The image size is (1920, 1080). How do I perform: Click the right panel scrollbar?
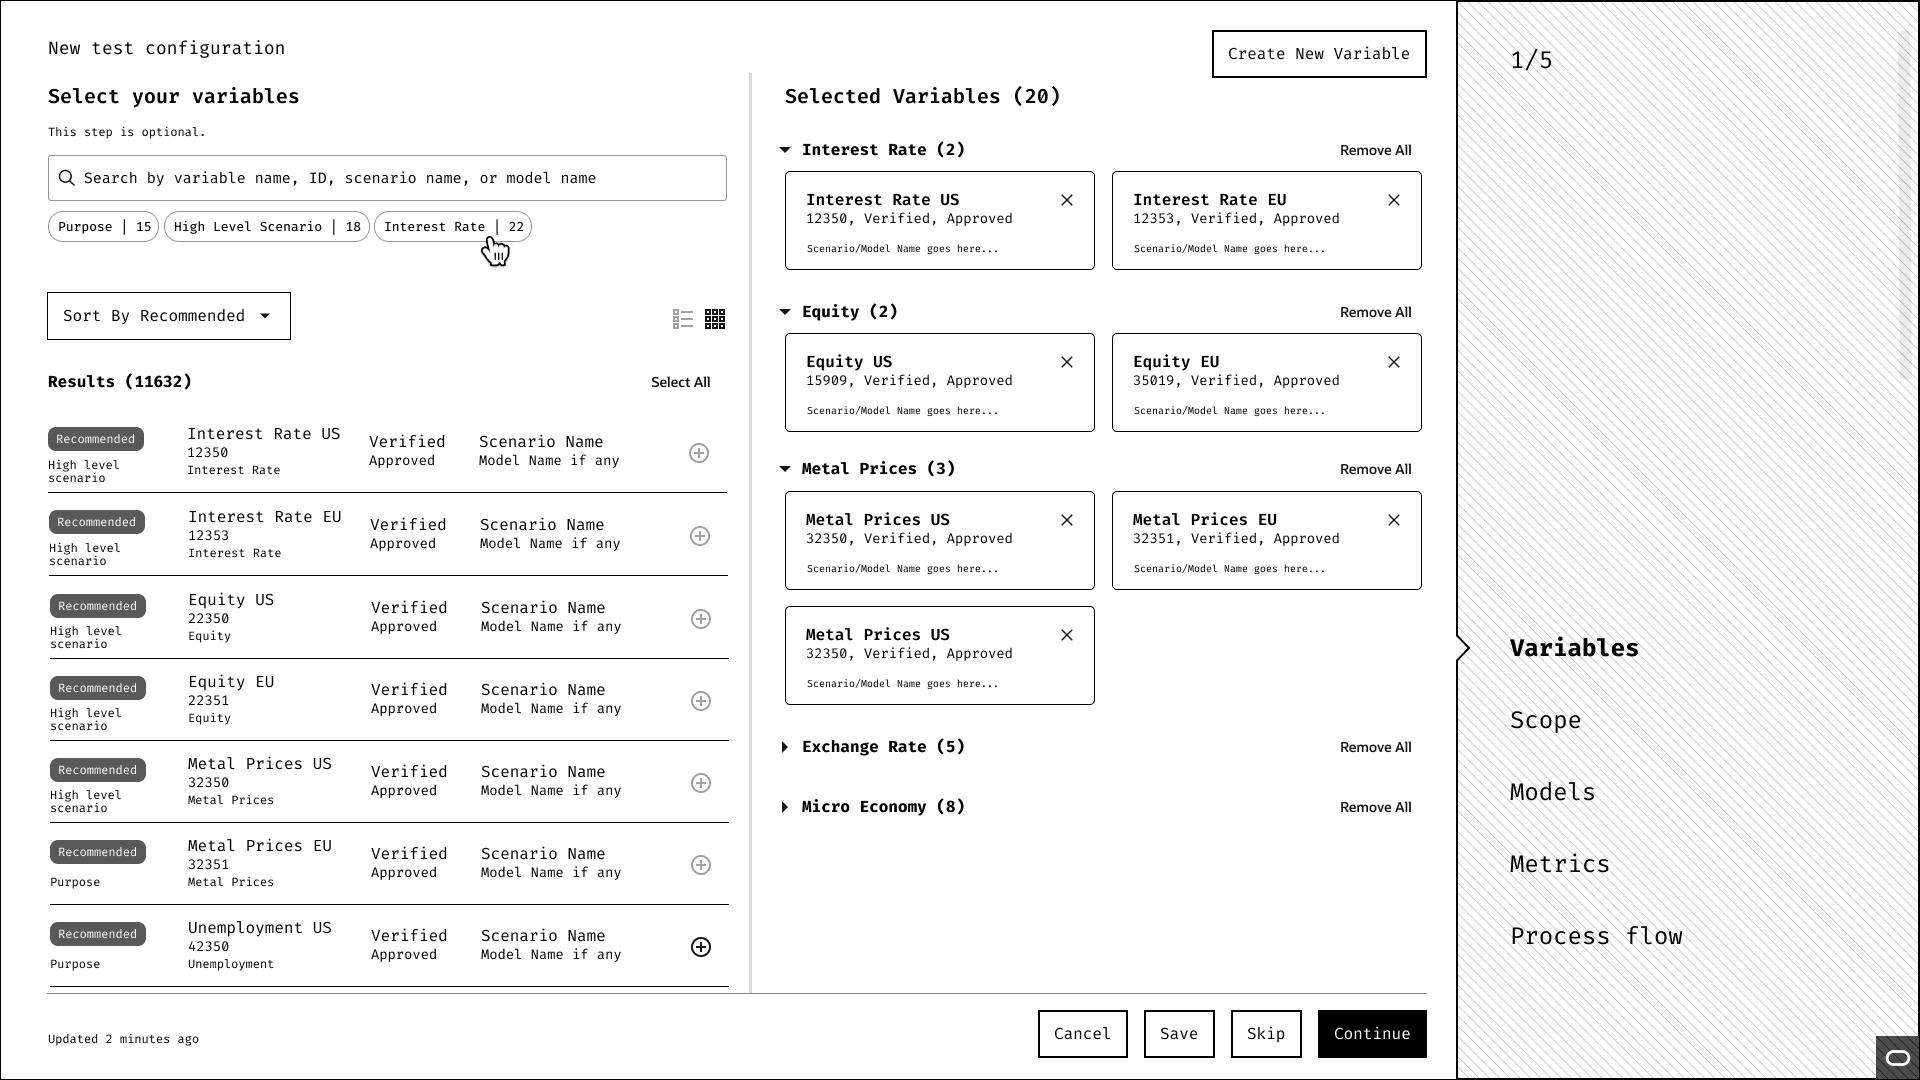coord(1904,205)
